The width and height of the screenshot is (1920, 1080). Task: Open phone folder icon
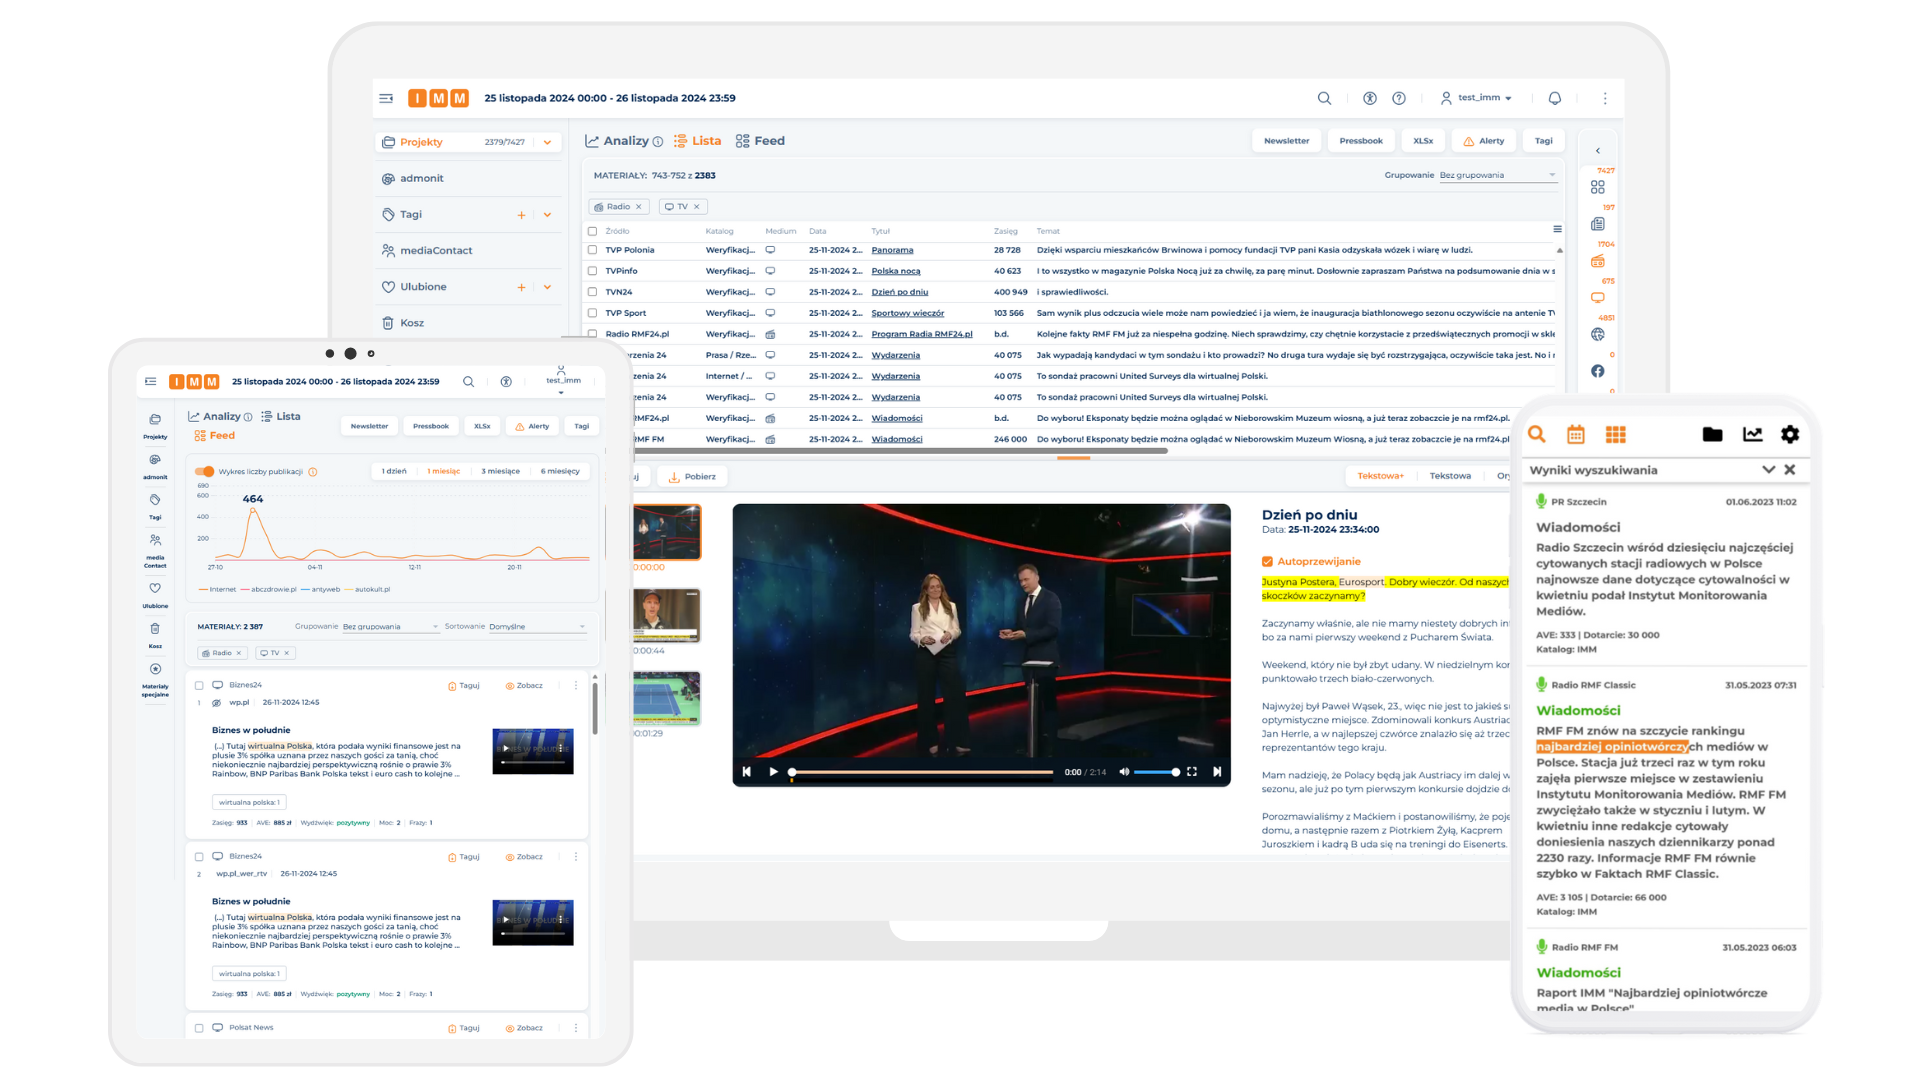coord(1712,434)
